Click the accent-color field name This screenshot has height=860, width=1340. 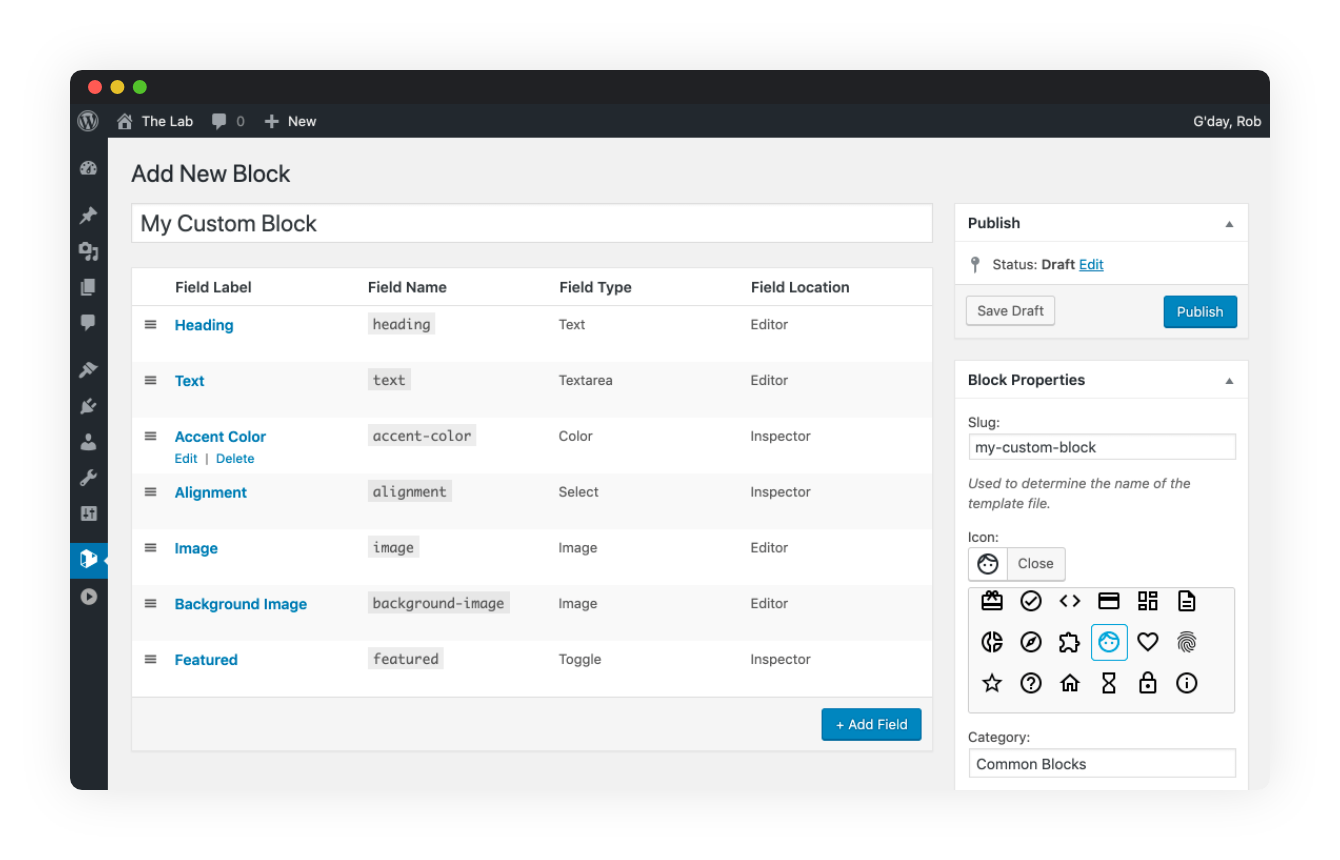[x=422, y=436]
